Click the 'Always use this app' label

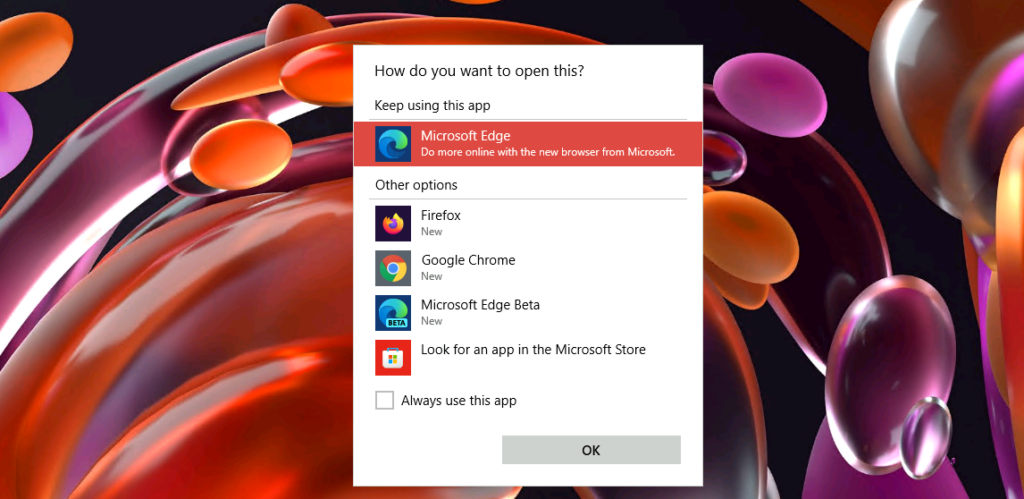point(458,400)
